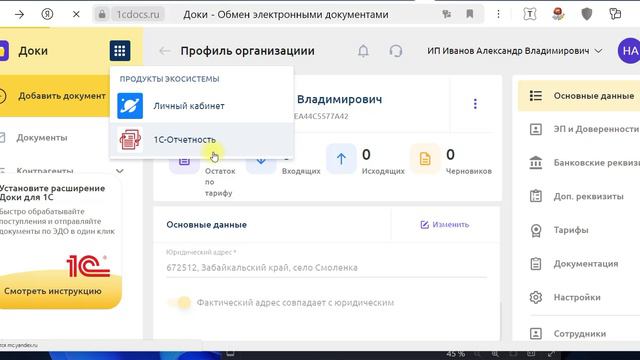The width and height of the screenshot is (640, 360).
Task: Click the drafts document icon
Action: [x=425, y=159]
